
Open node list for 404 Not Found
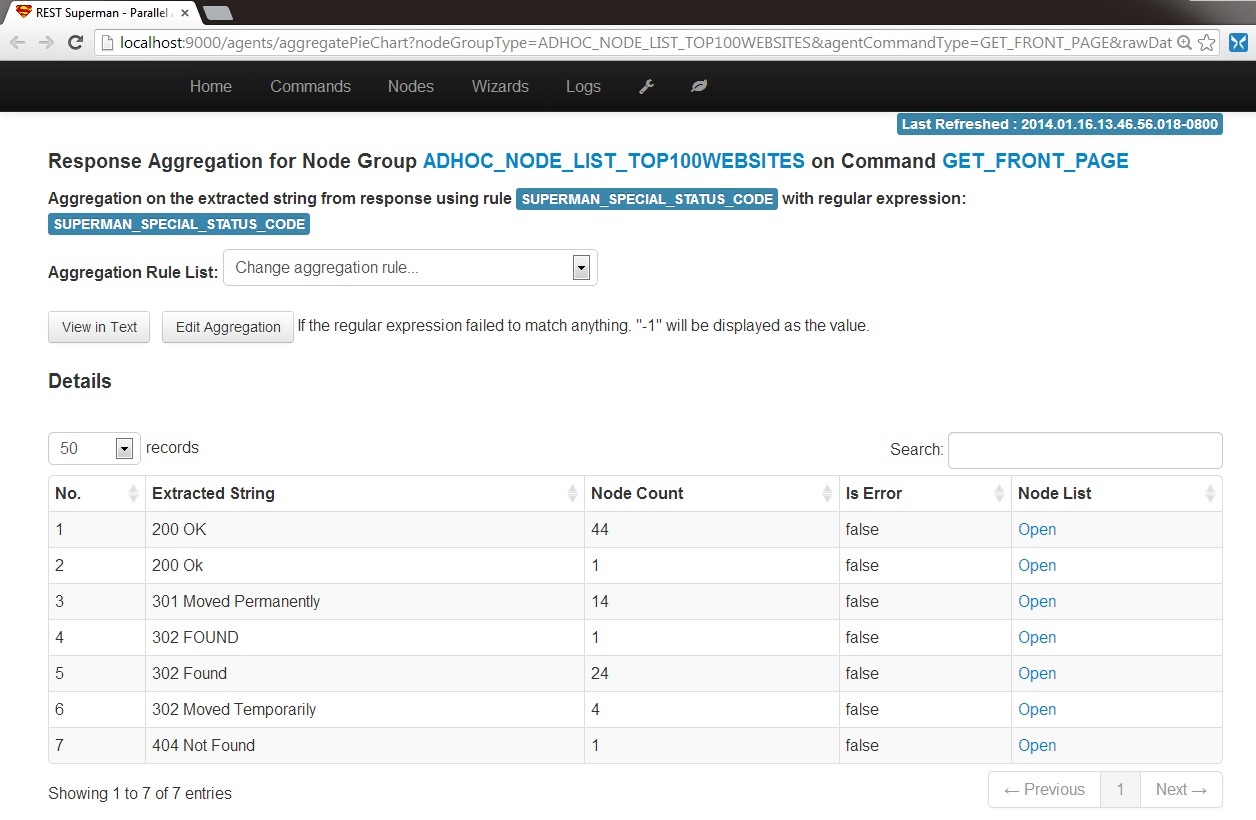(x=1037, y=745)
